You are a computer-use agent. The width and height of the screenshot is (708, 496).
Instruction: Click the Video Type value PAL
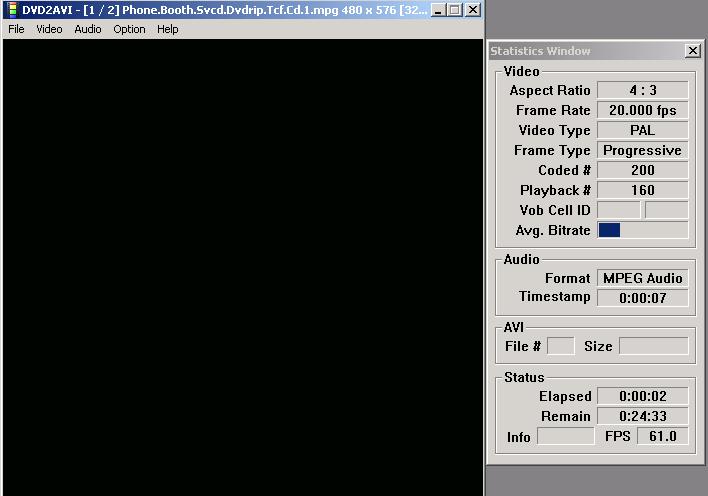tap(643, 130)
